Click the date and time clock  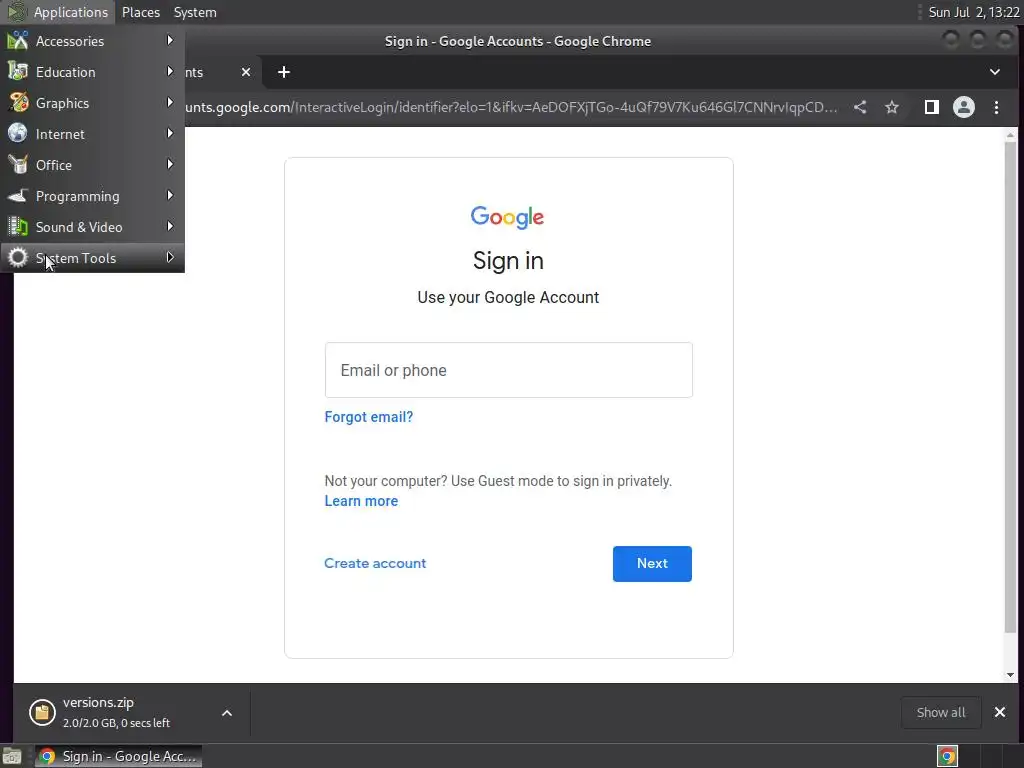pos(974,12)
